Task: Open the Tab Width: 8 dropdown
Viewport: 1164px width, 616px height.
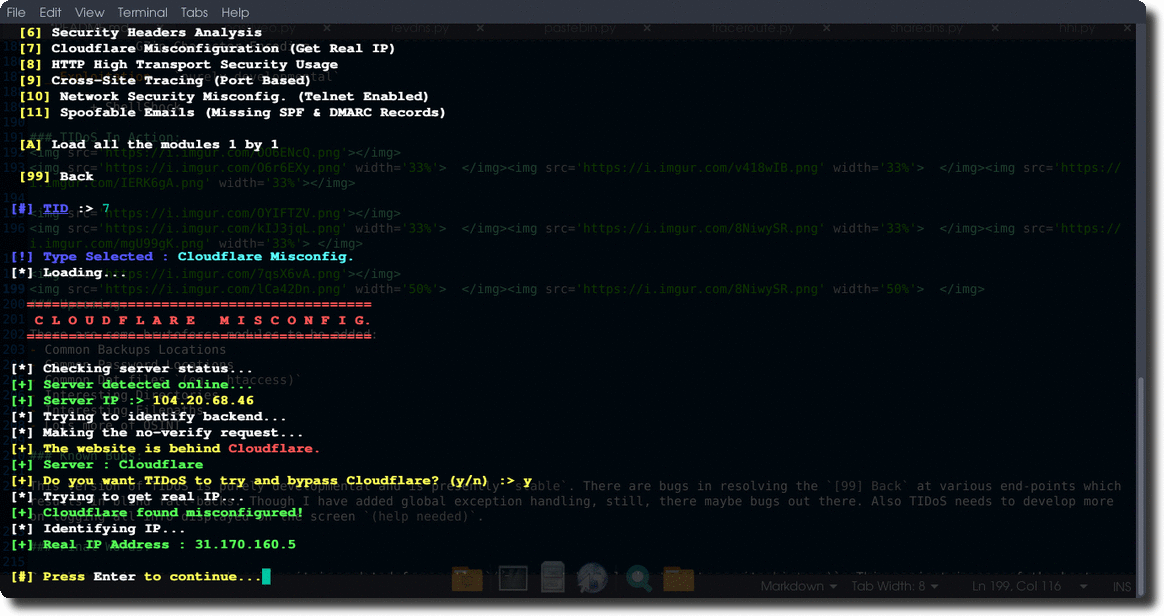Action: (894, 586)
